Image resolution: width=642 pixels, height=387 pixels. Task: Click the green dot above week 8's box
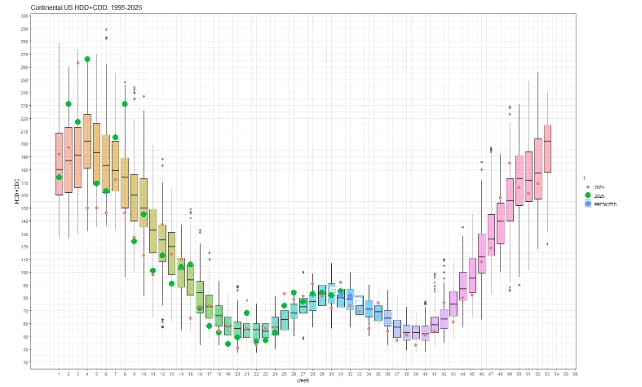[125, 104]
